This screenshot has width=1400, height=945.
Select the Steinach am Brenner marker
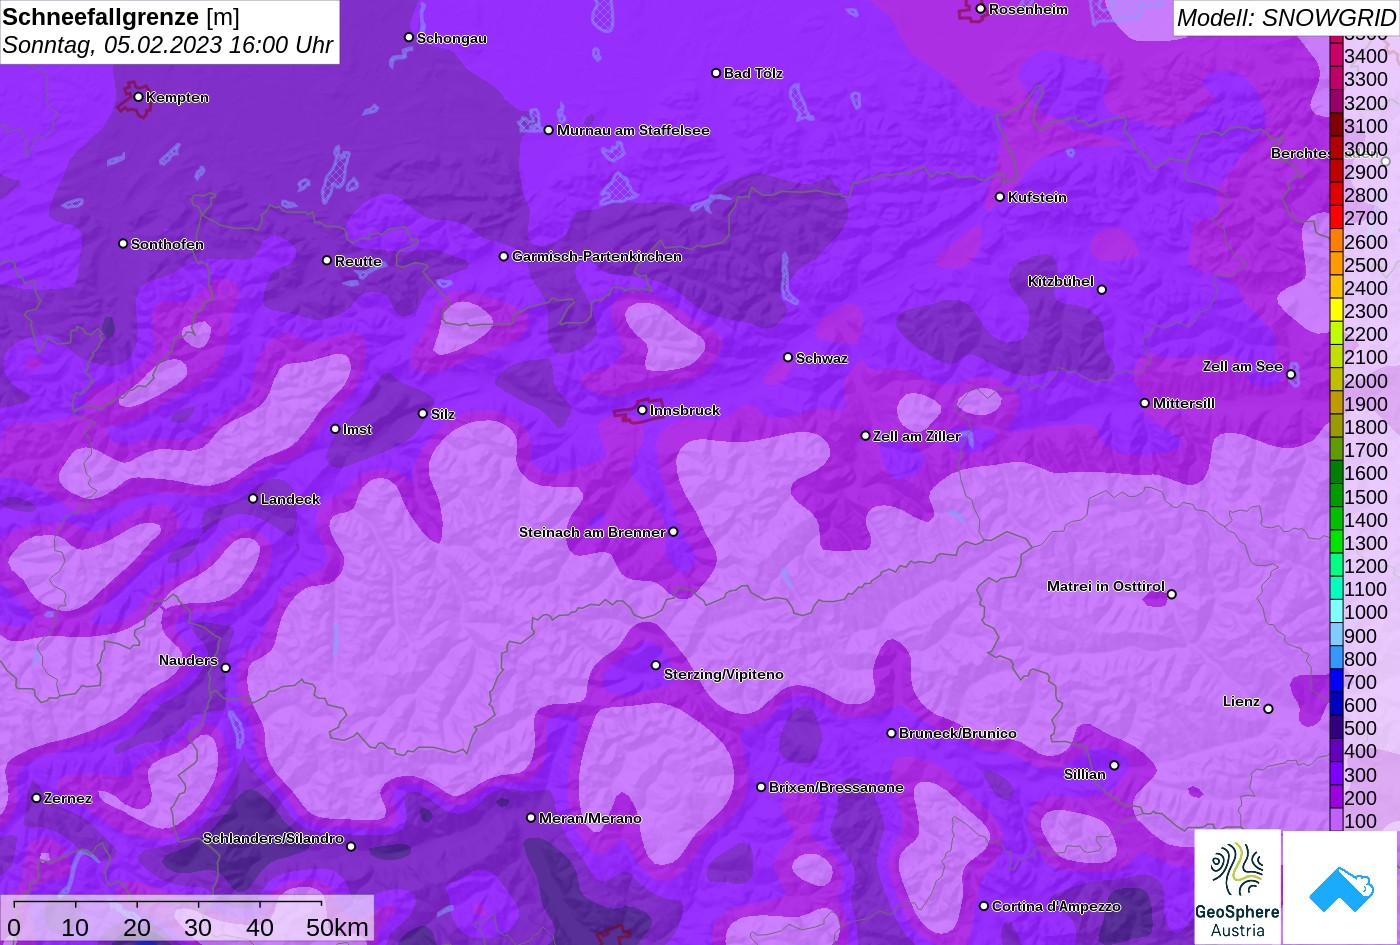coord(673,532)
